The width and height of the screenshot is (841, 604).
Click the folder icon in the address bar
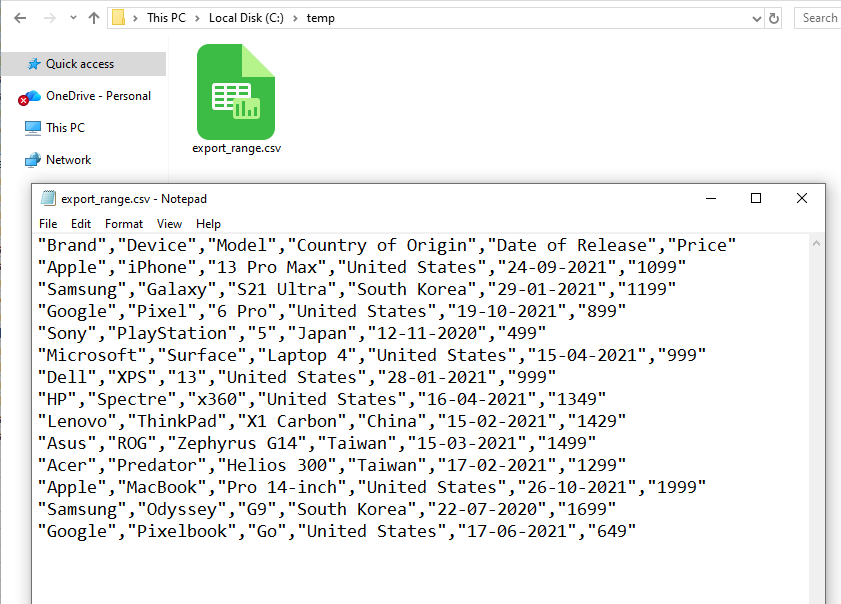119,17
